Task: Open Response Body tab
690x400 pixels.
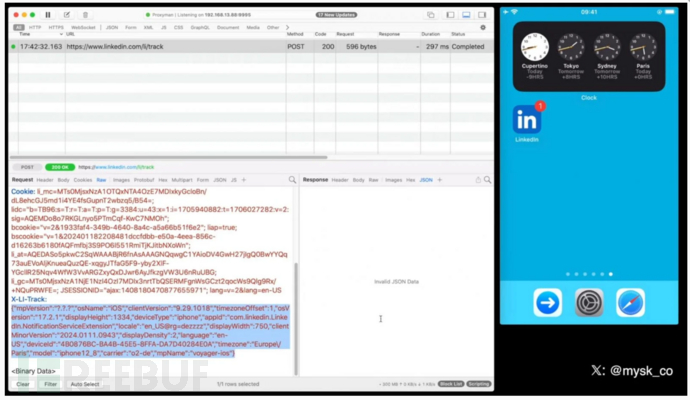Action: tap(358, 180)
